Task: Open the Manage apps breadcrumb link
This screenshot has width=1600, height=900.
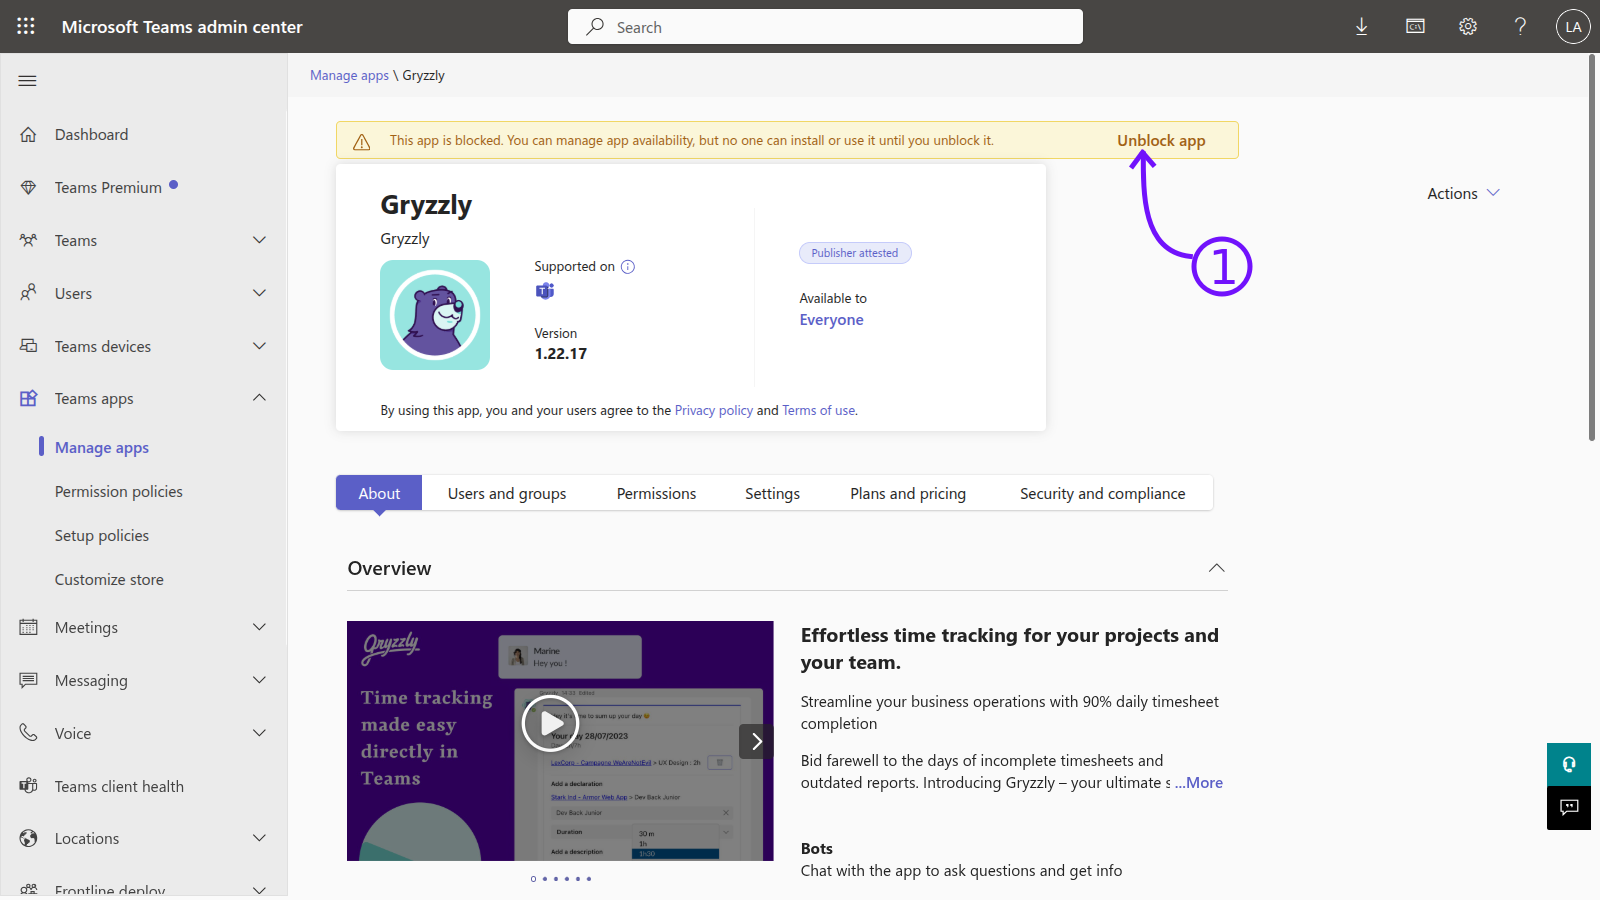Action: [x=349, y=75]
